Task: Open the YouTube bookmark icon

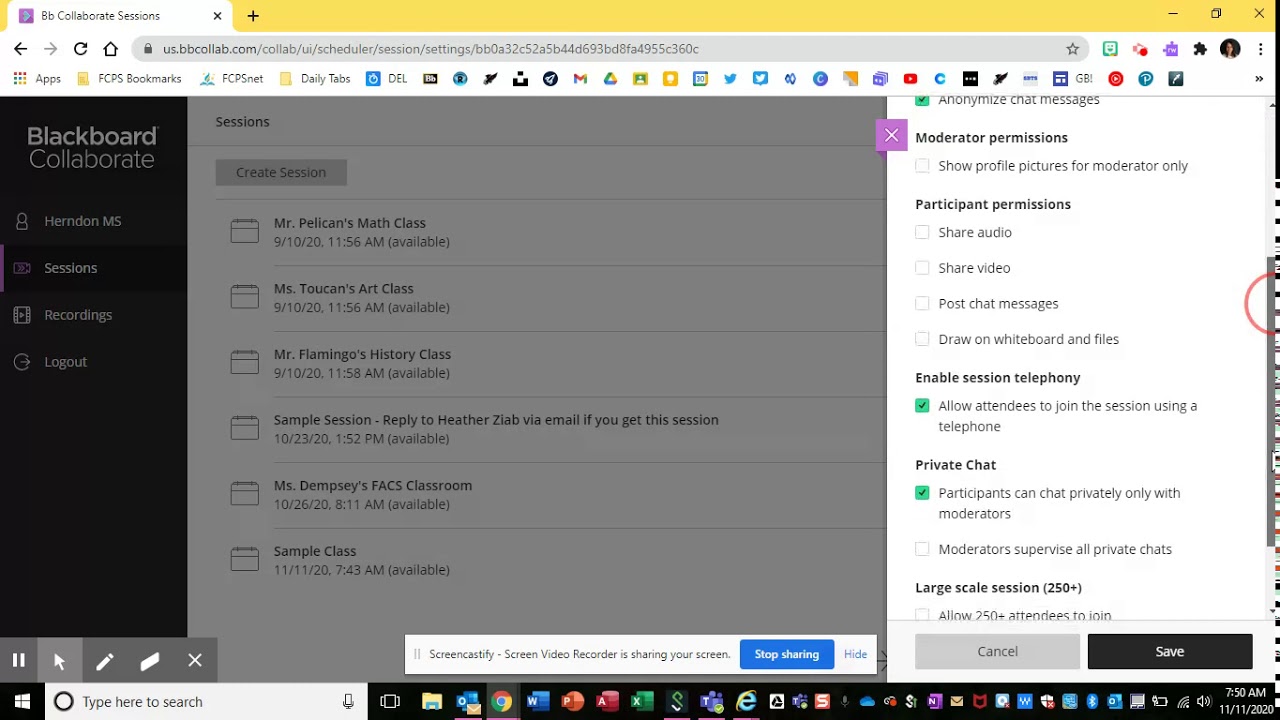Action: tap(910, 79)
